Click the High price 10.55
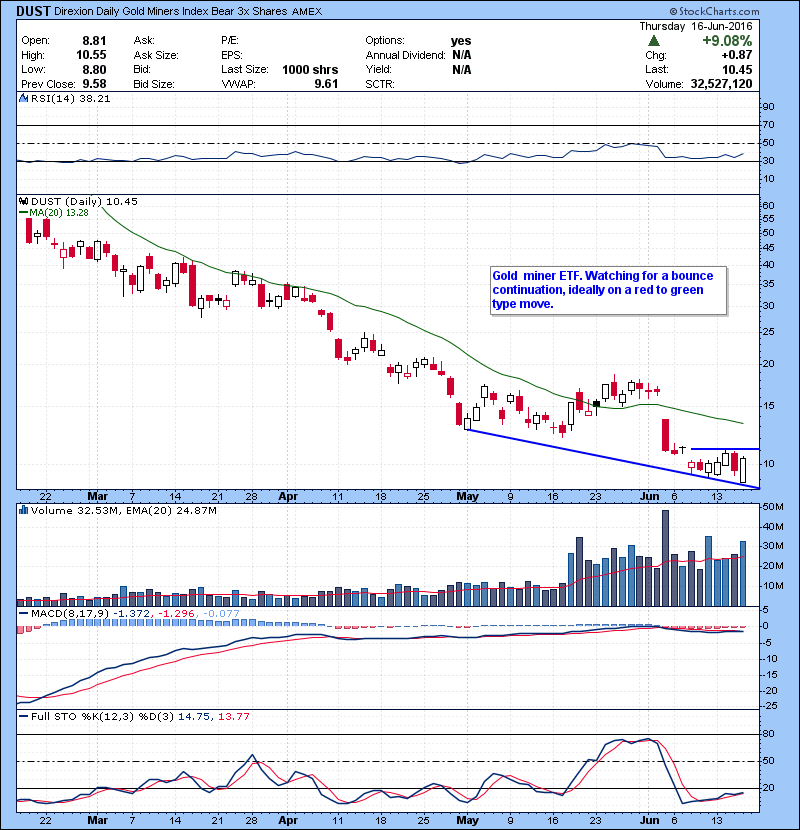800x830 pixels. click(x=91, y=55)
